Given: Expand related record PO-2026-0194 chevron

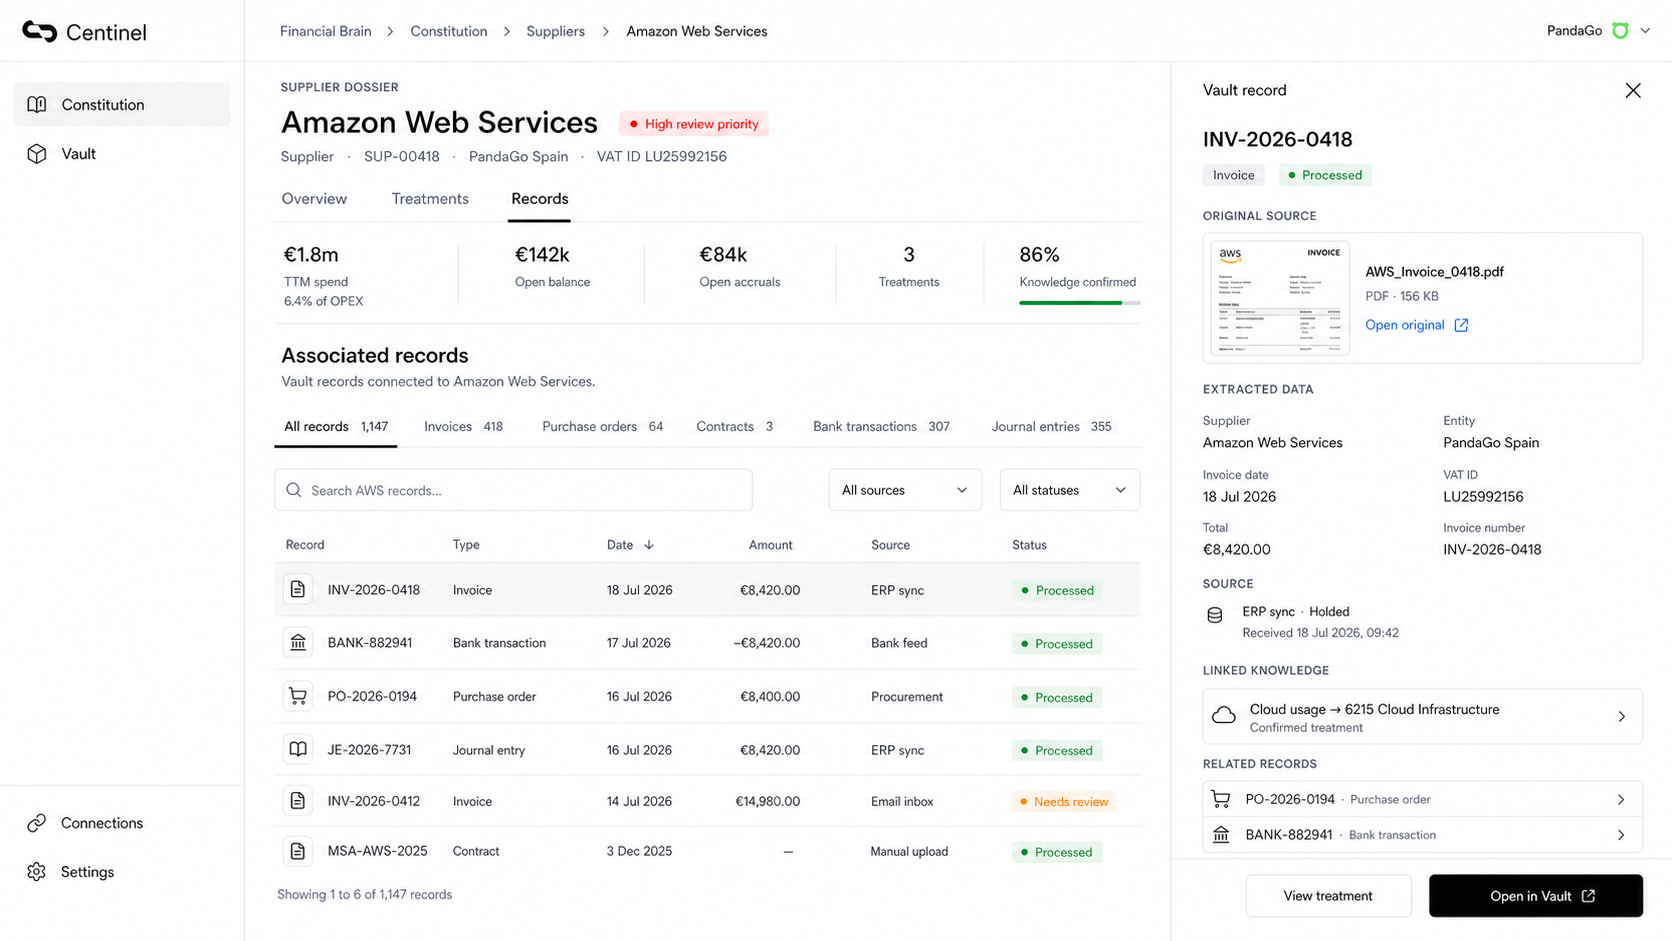Looking at the screenshot, I should pos(1621,799).
